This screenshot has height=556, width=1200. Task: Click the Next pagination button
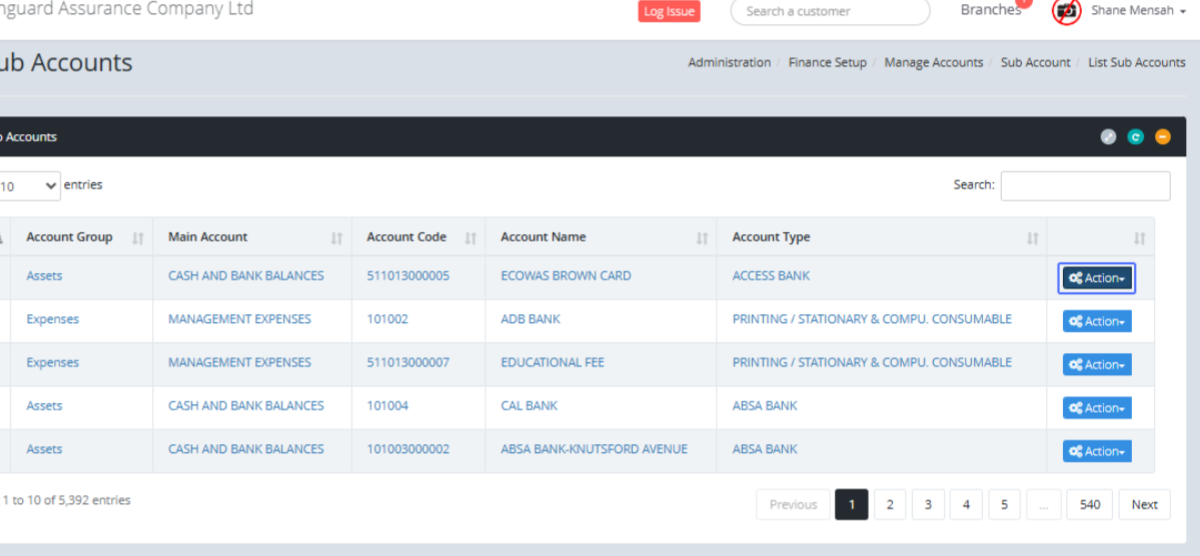click(1144, 505)
